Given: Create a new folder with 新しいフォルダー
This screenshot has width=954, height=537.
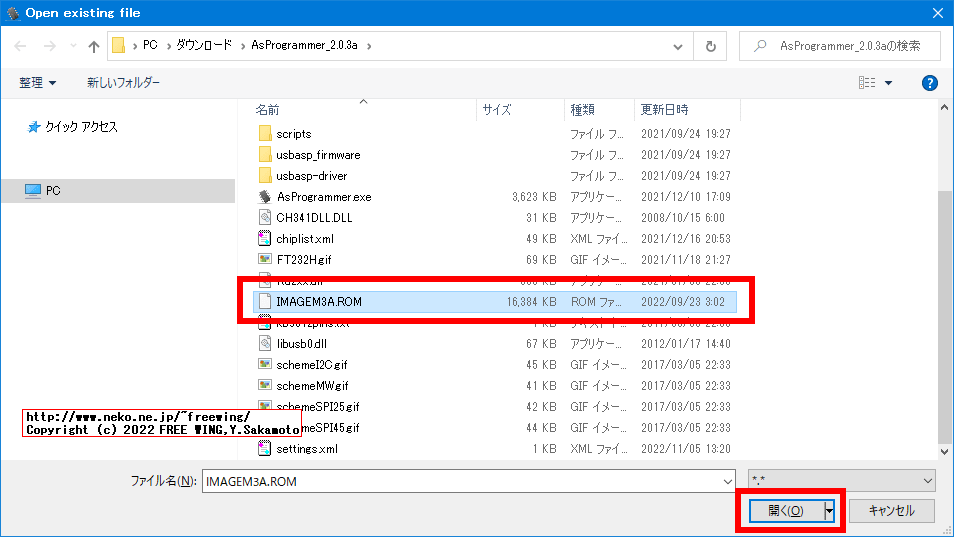Looking at the screenshot, I should click(x=124, y=83).
